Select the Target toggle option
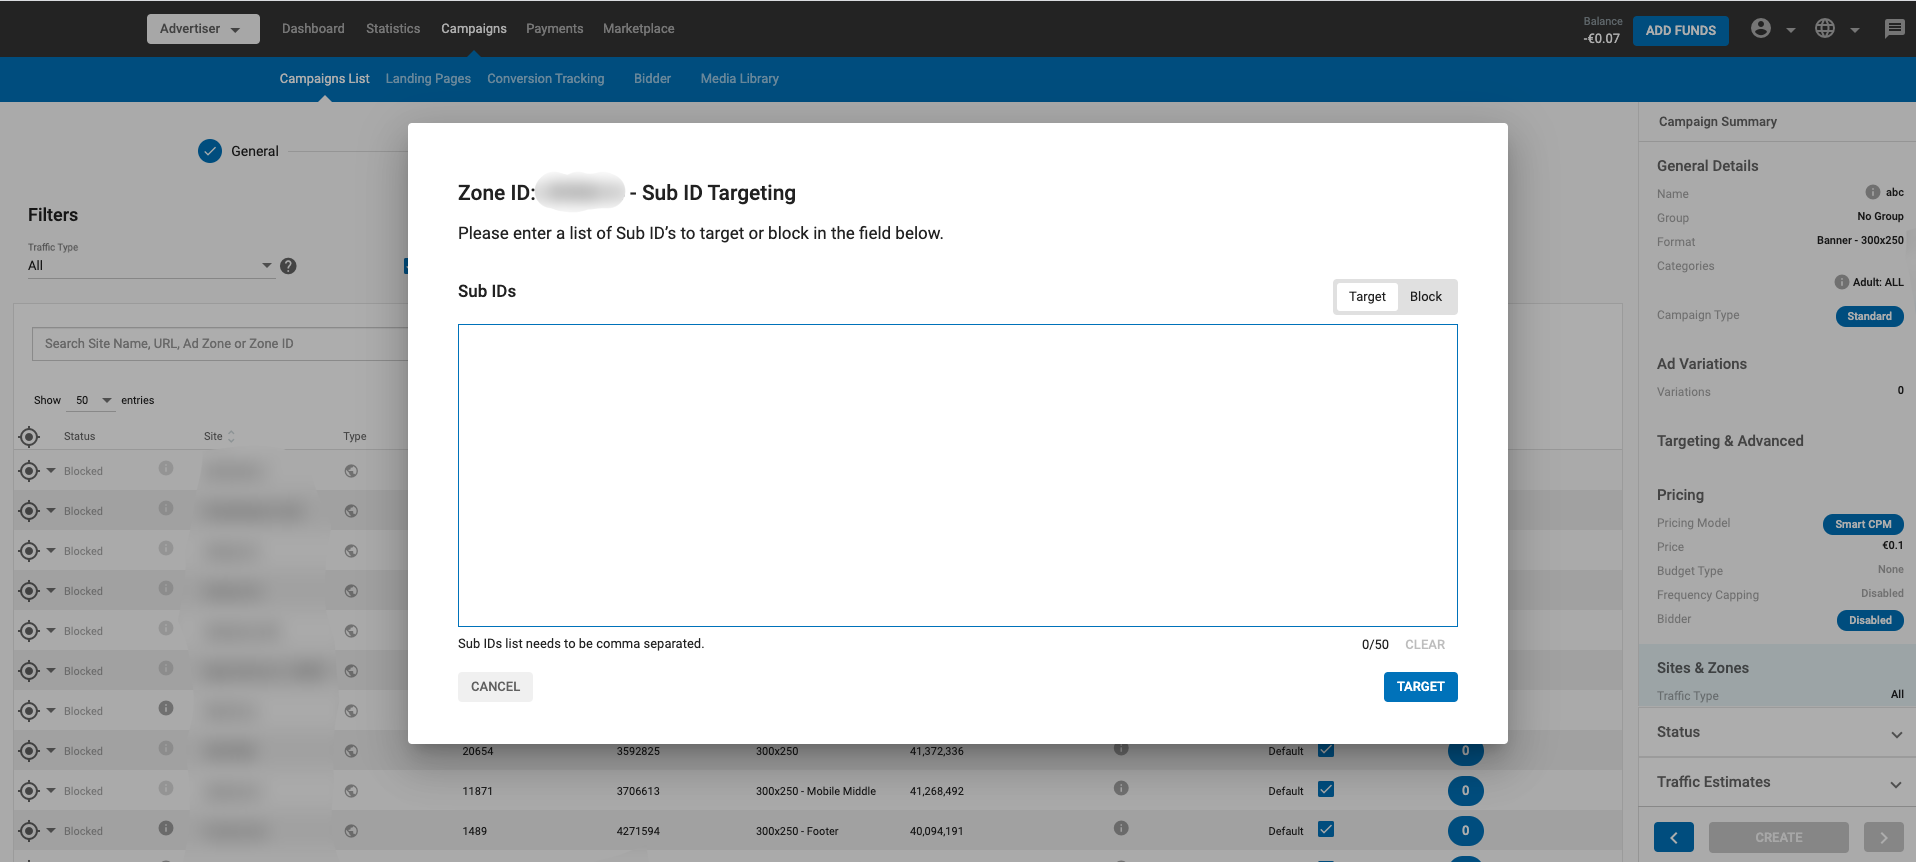The height and width of the screenshot is (862, 1916). point(1366,297)
